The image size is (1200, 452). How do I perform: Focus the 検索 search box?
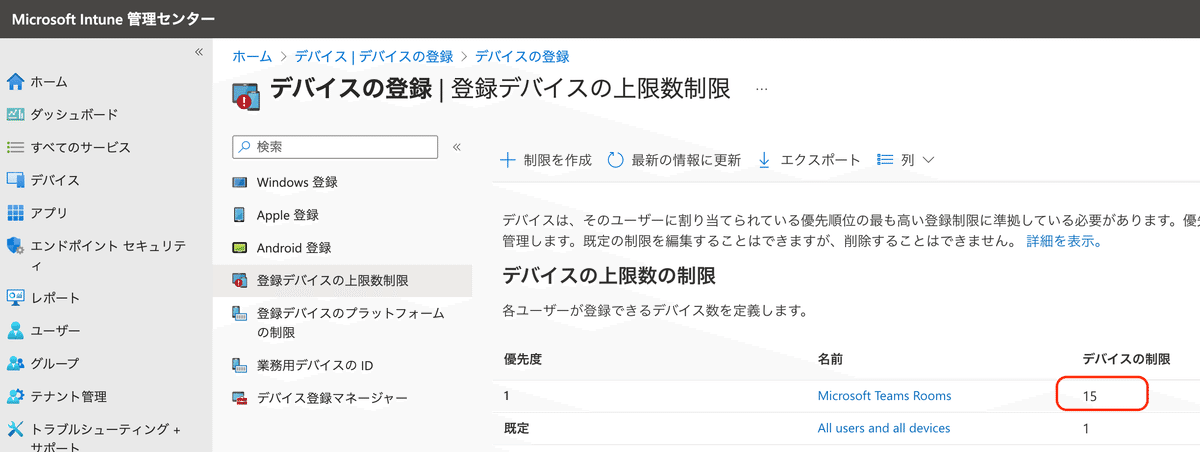pyautogui.click(x=335, y=146)
